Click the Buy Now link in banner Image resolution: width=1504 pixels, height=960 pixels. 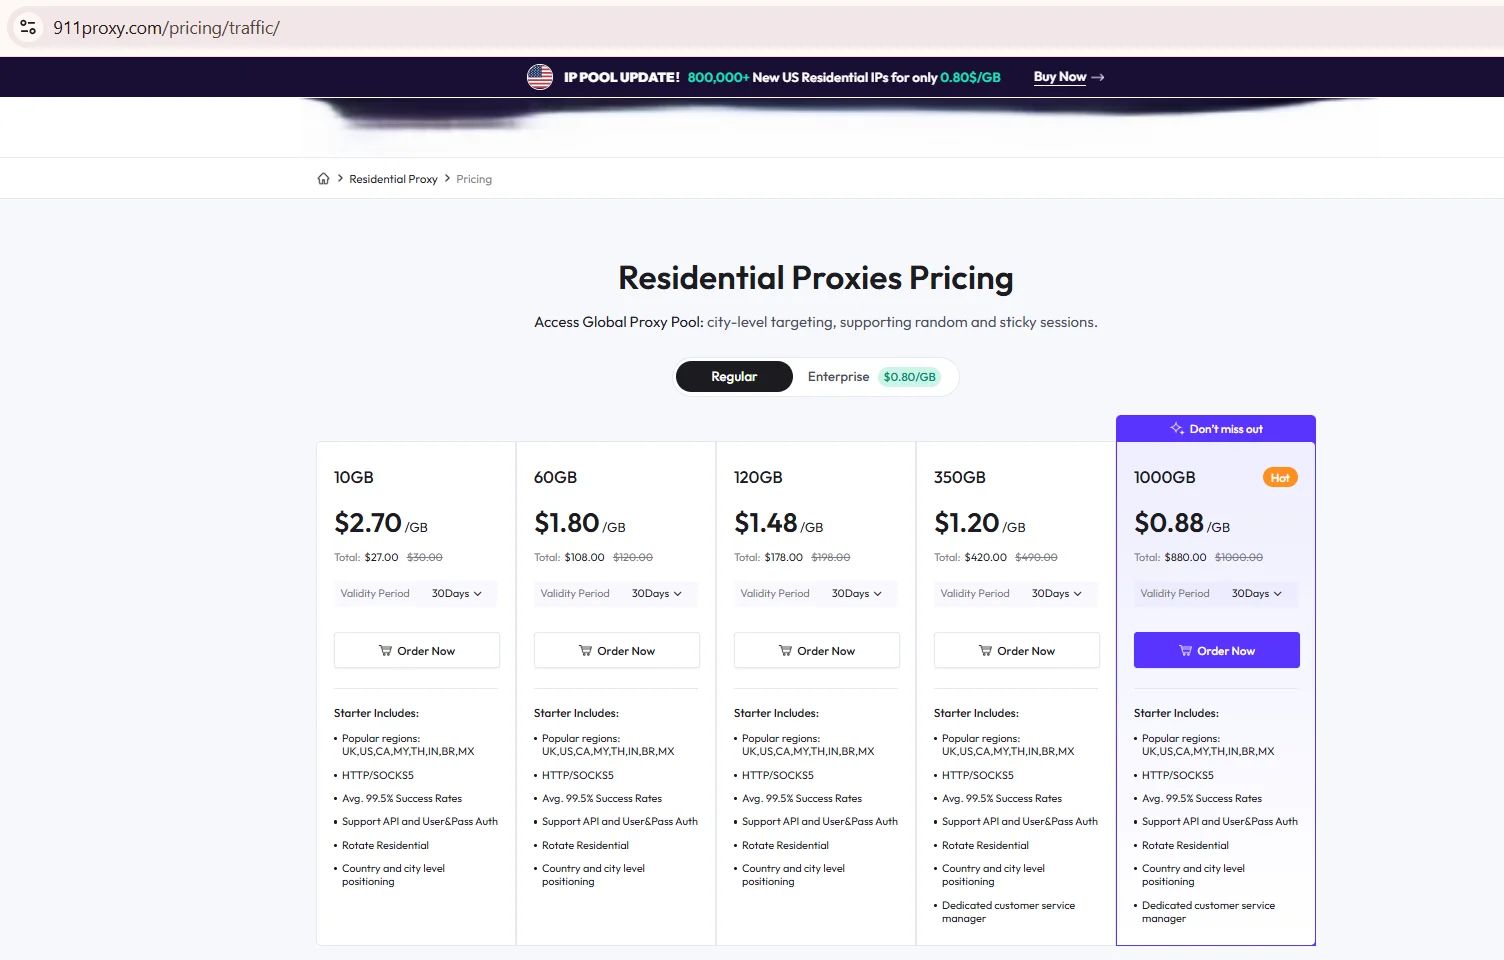point(1060,77)
